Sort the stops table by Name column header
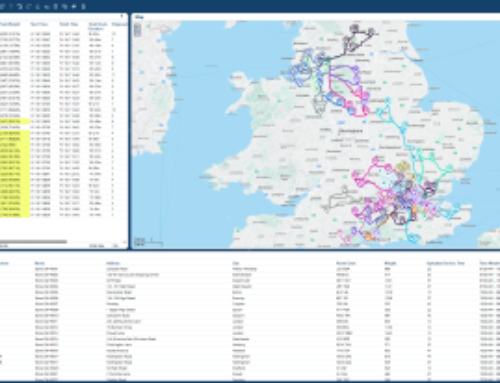The height and width of the screenshot is (383, 500). pos(40,263)
